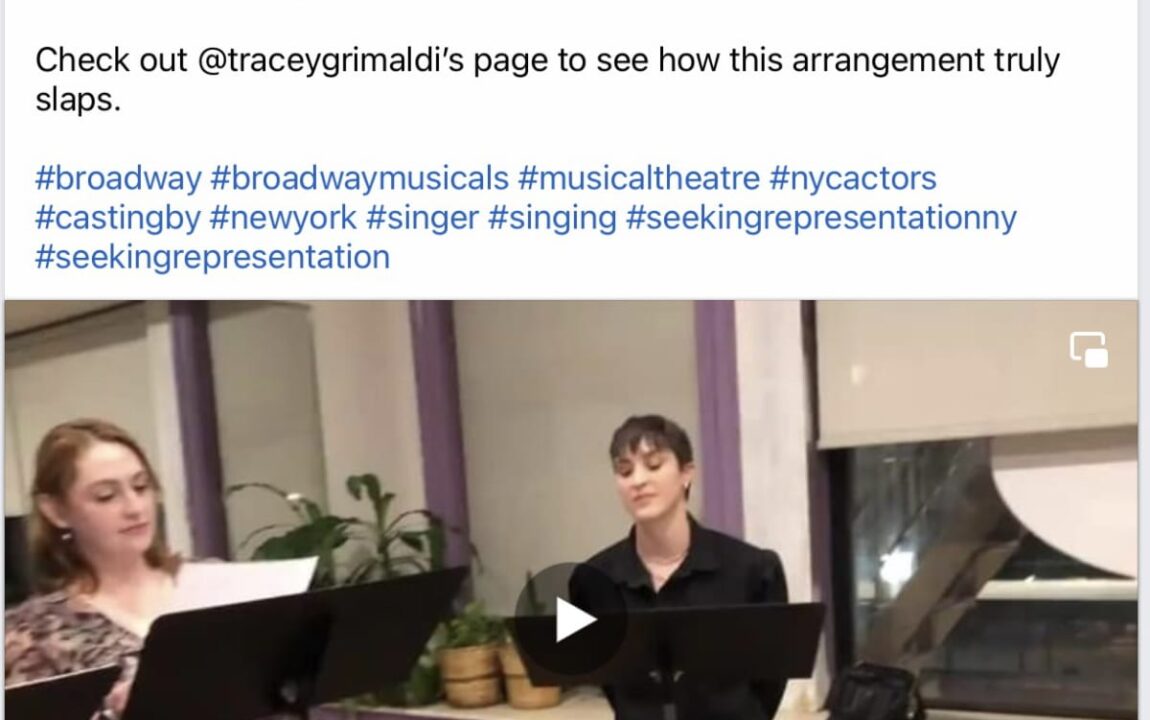Open the #singing hashtag

552,218
